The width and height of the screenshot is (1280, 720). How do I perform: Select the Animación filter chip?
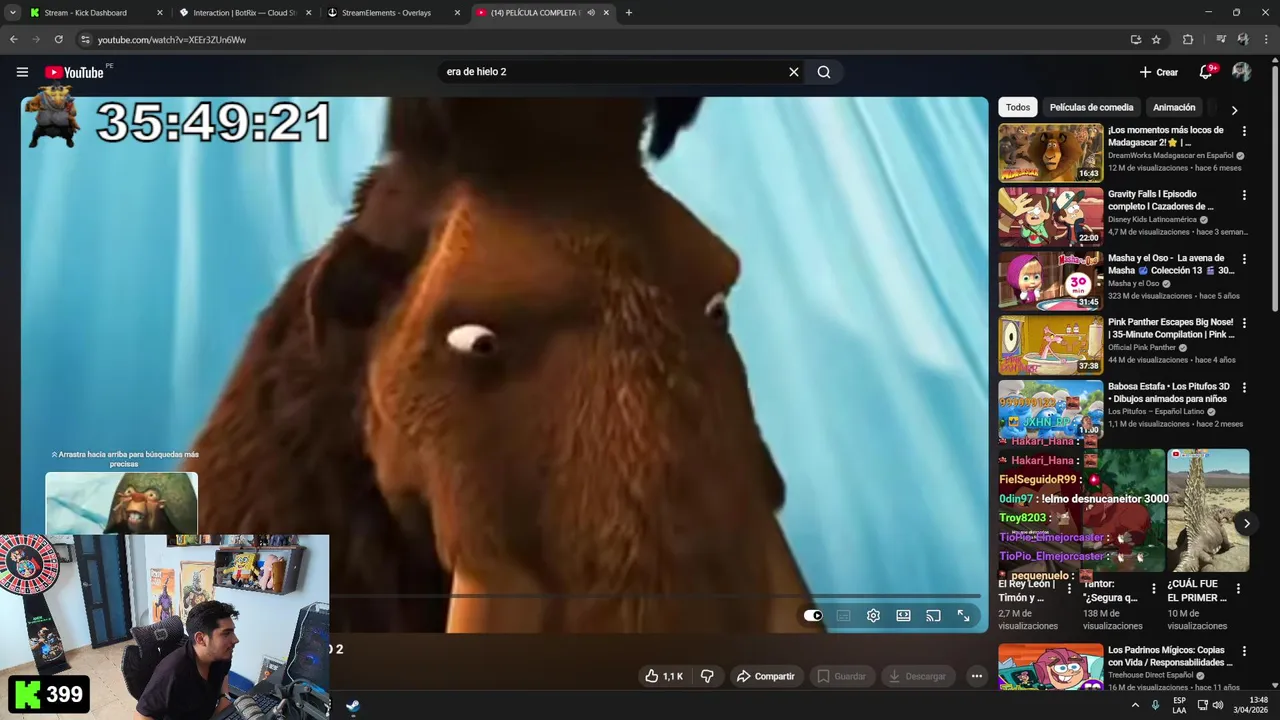1174,107
